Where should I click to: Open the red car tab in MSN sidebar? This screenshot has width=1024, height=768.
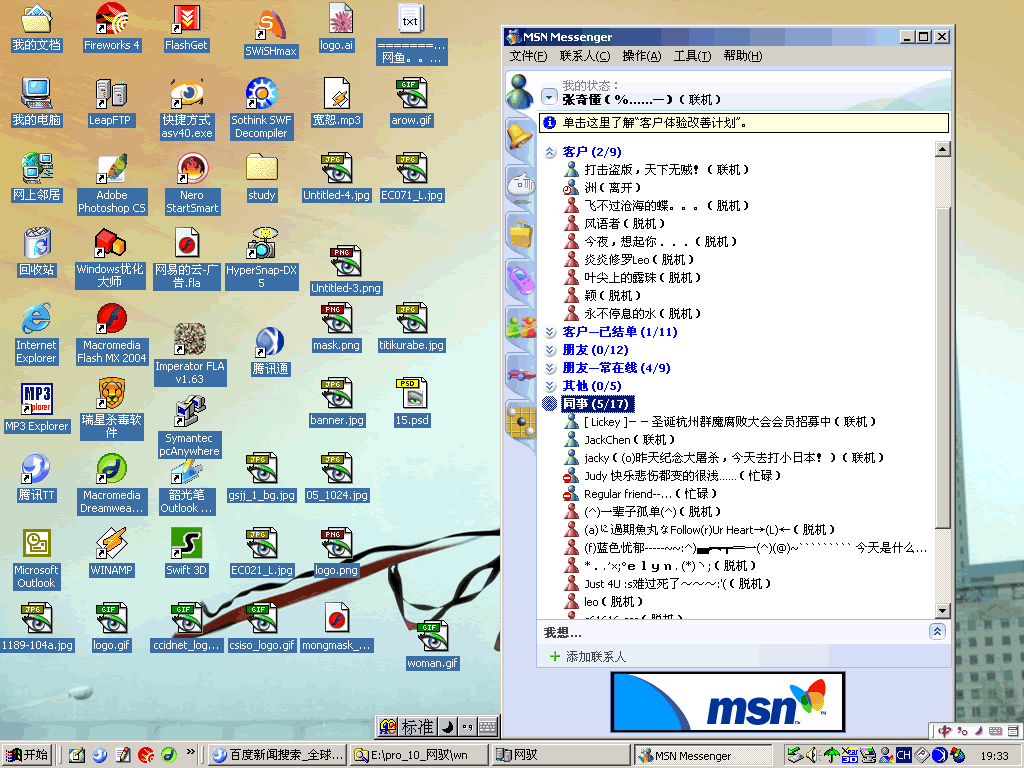point(520,374)
